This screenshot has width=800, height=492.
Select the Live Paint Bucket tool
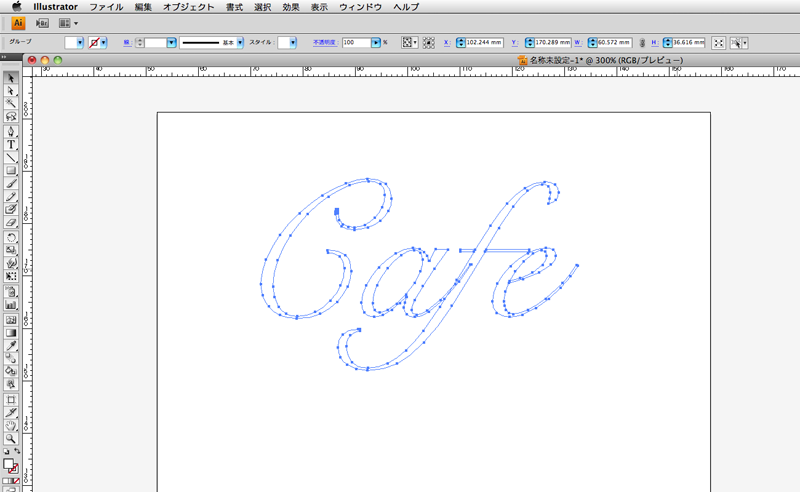[x=11, y=372]
